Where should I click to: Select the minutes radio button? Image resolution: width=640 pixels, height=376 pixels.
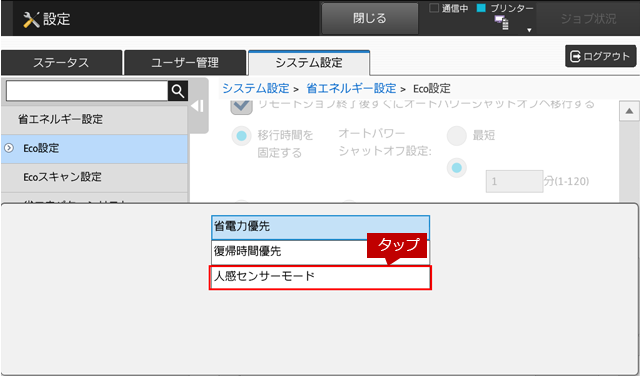click(456, 168)
